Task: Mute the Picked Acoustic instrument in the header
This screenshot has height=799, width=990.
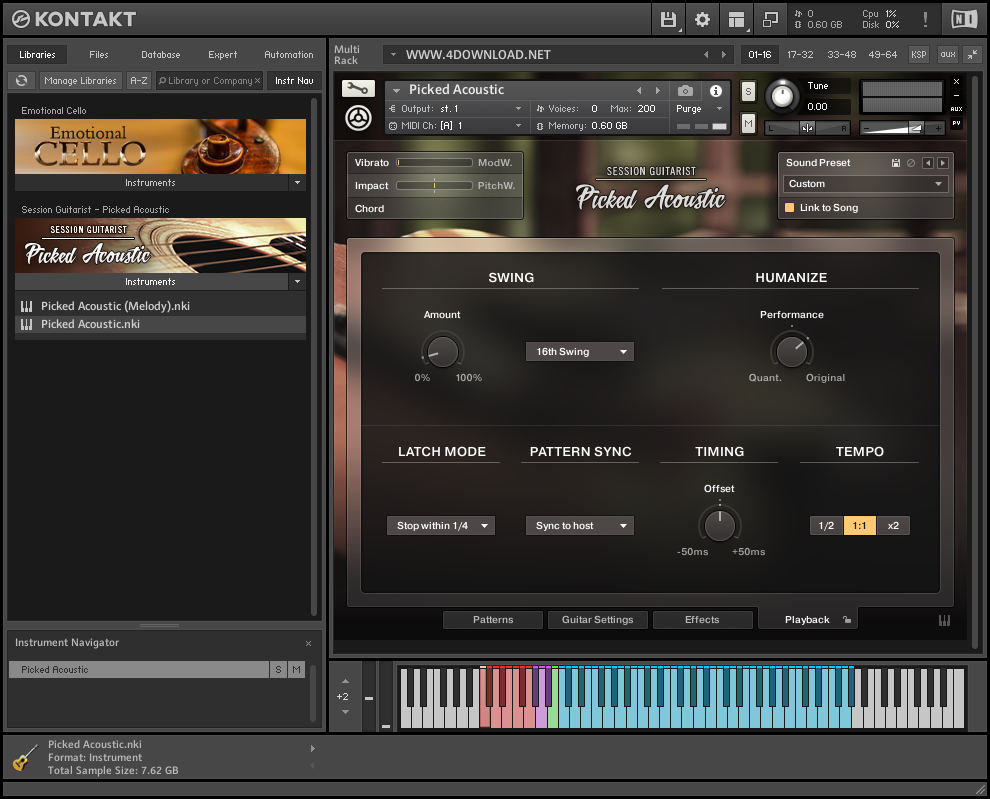Action: 748,123
